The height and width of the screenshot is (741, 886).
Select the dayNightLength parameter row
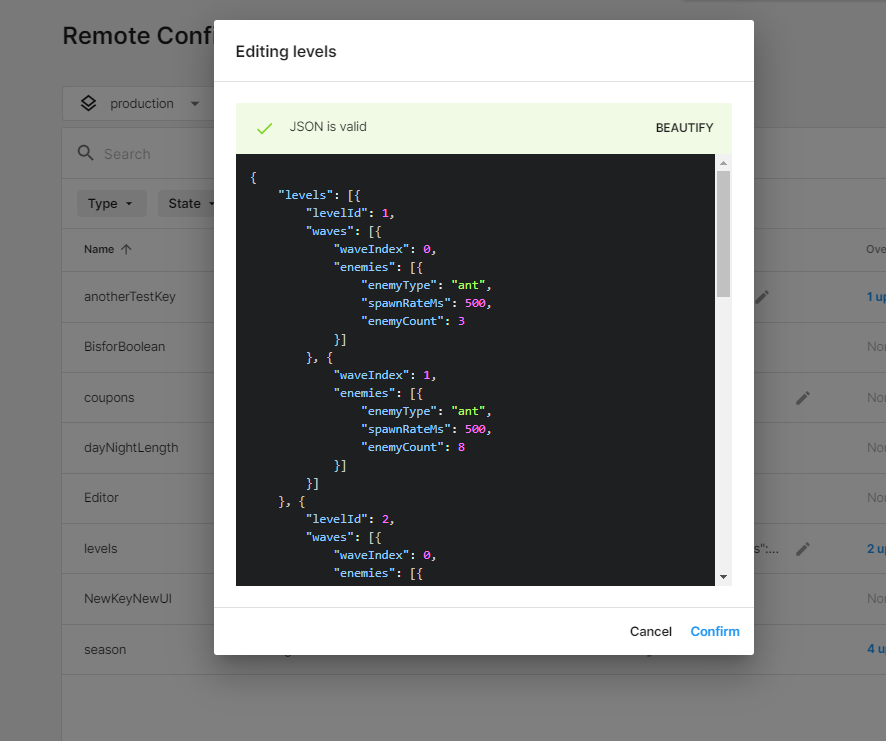coord(132,448)
